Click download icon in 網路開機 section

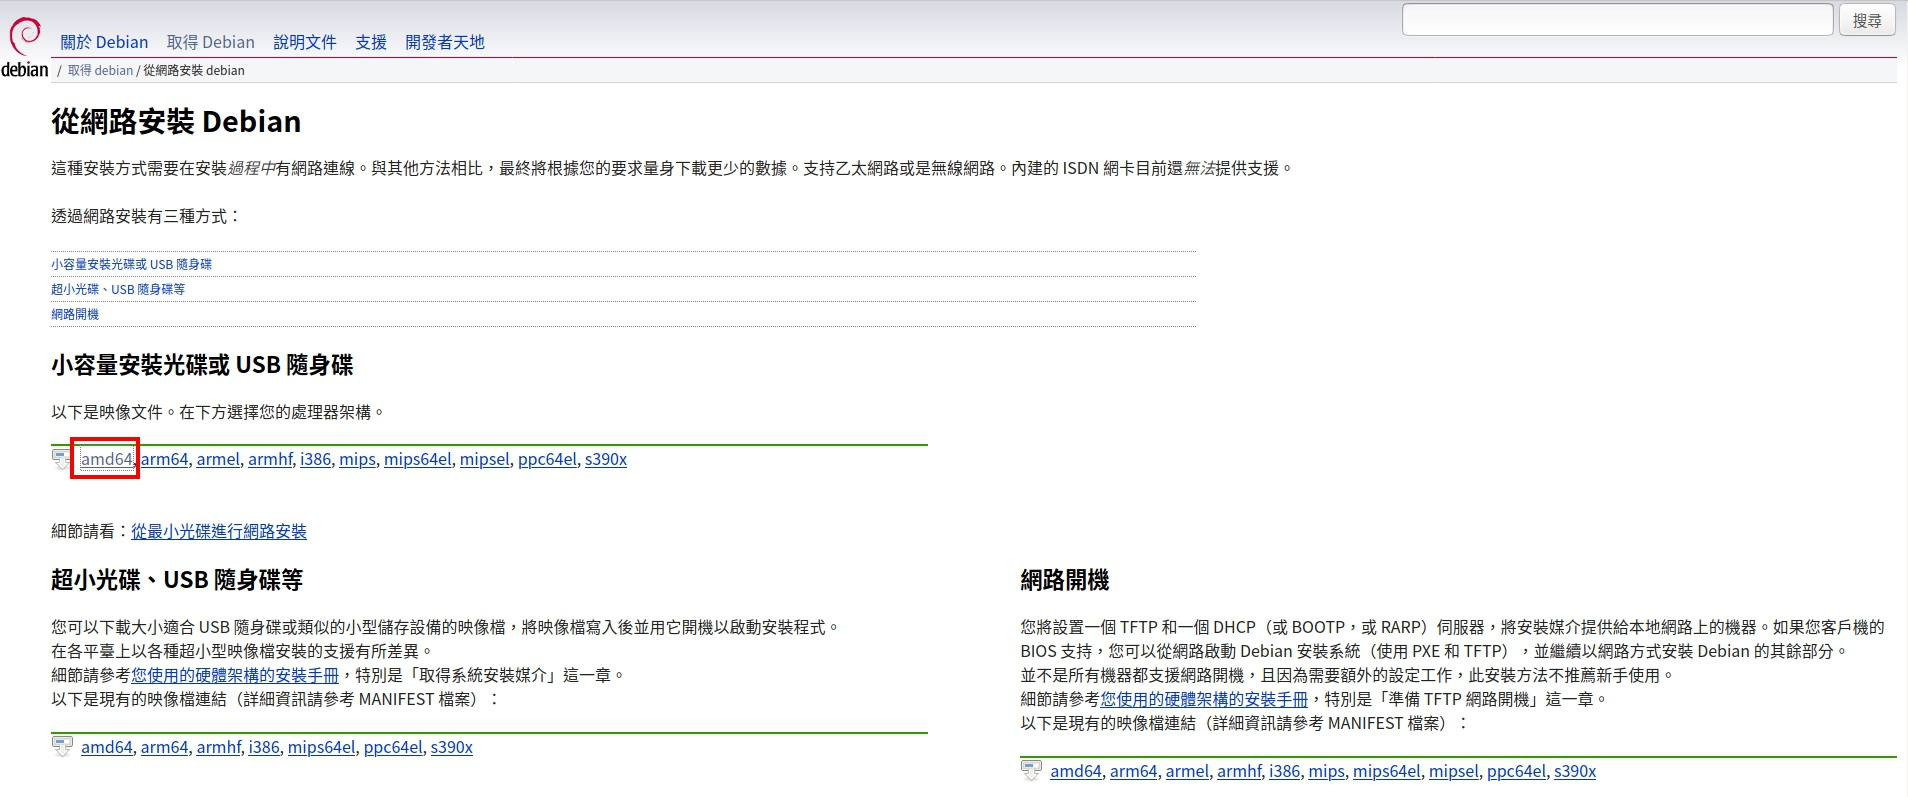[x=1031, y=770]
